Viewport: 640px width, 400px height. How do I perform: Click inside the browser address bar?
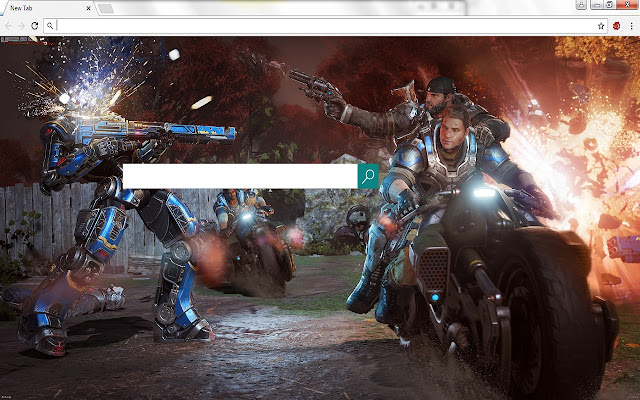click(x=325, y=26)
